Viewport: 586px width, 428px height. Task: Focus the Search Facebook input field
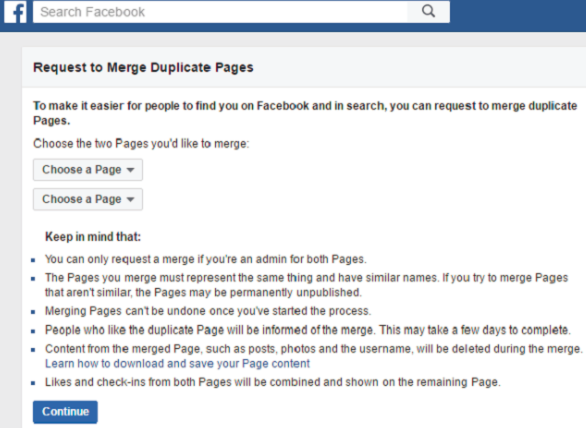(x=220, y=12)
